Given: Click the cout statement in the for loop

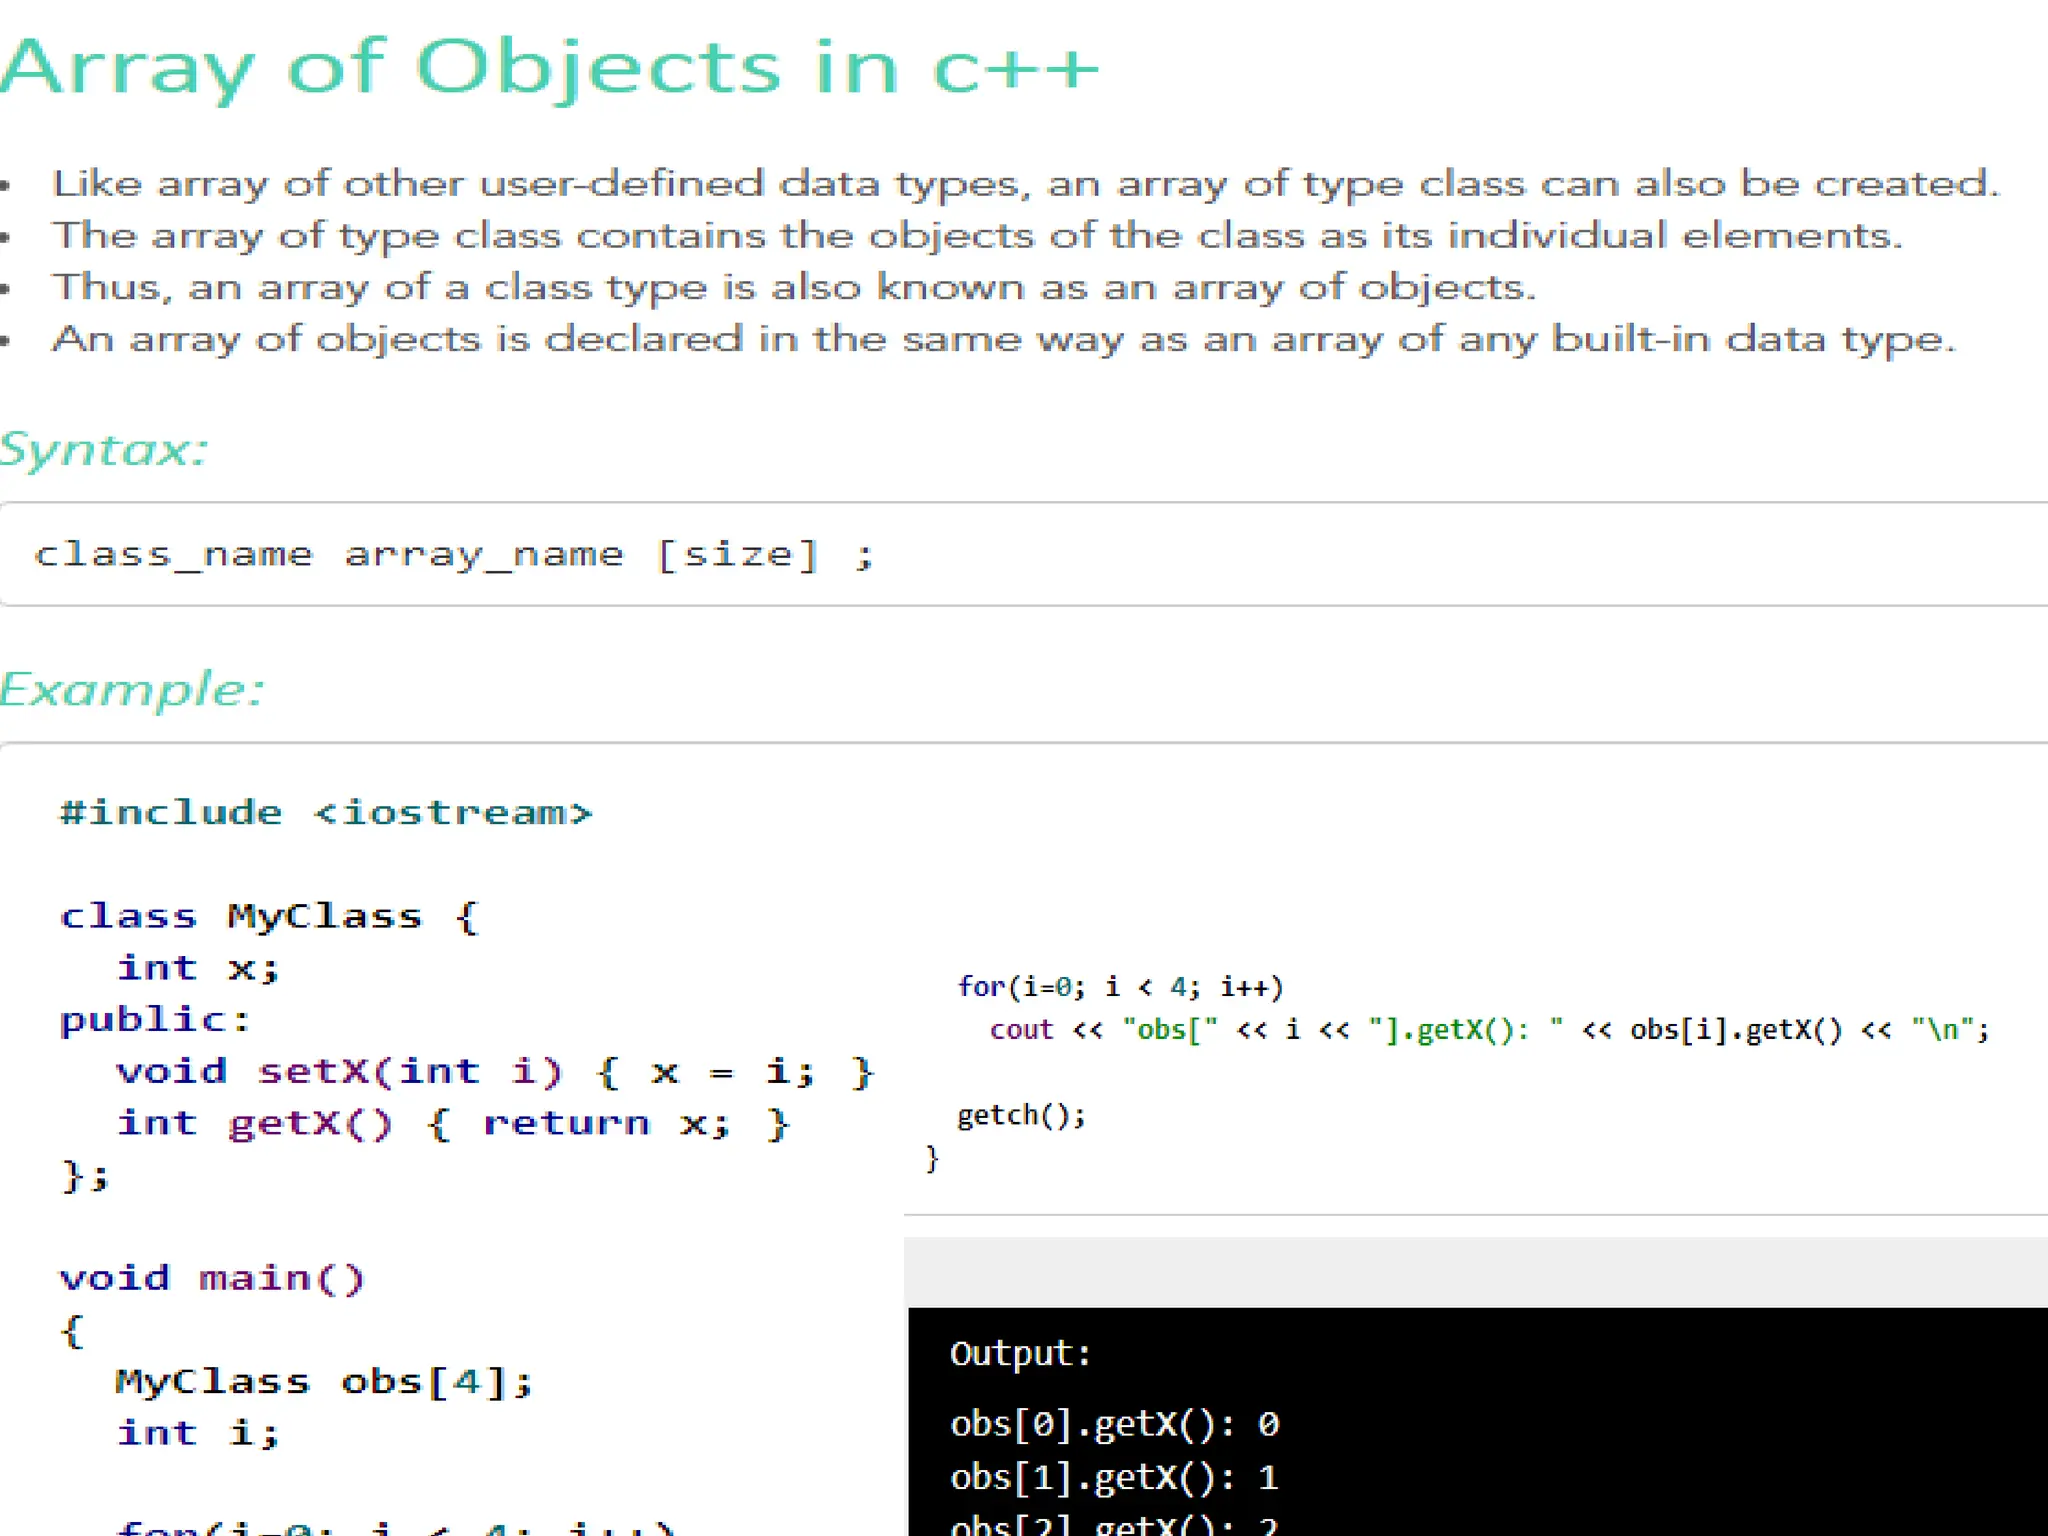Looking at the screenshot, I should pos(1490,1029).
